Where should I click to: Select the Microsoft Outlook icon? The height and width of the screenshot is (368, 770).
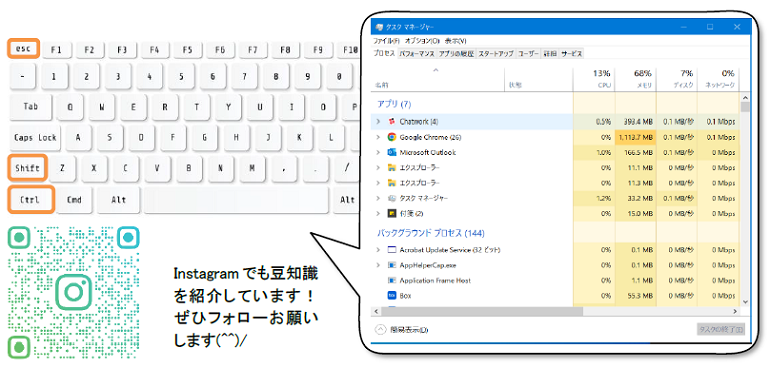pos(392,152)
